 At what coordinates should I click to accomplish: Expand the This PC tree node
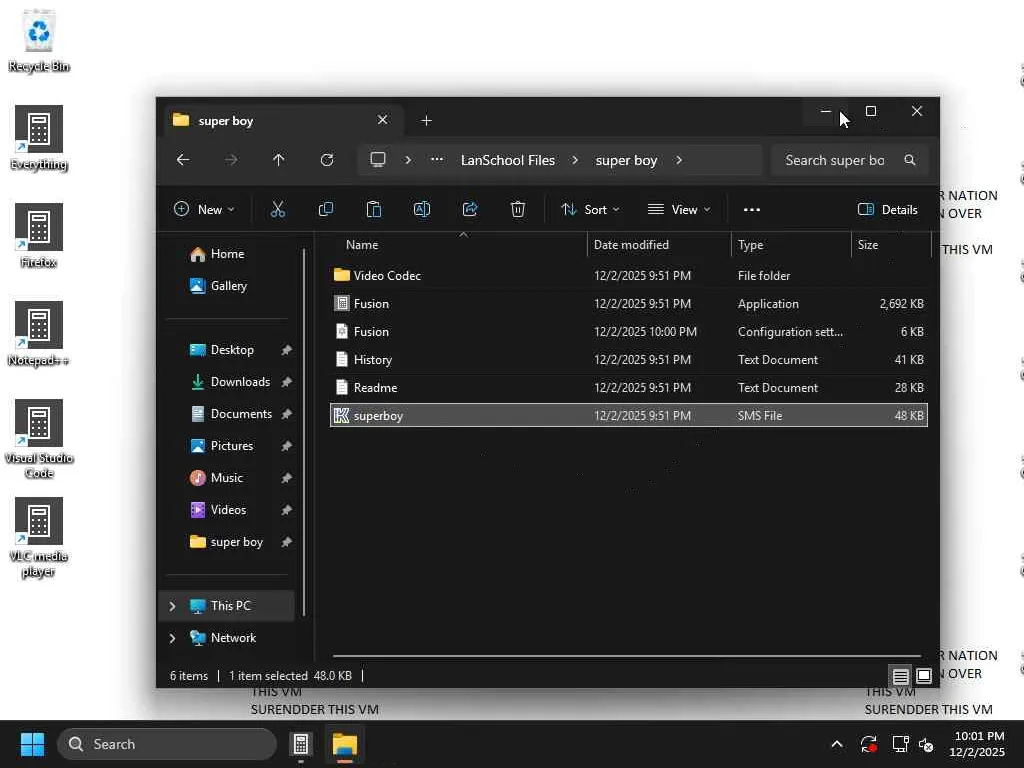click(x=172, y=606)
